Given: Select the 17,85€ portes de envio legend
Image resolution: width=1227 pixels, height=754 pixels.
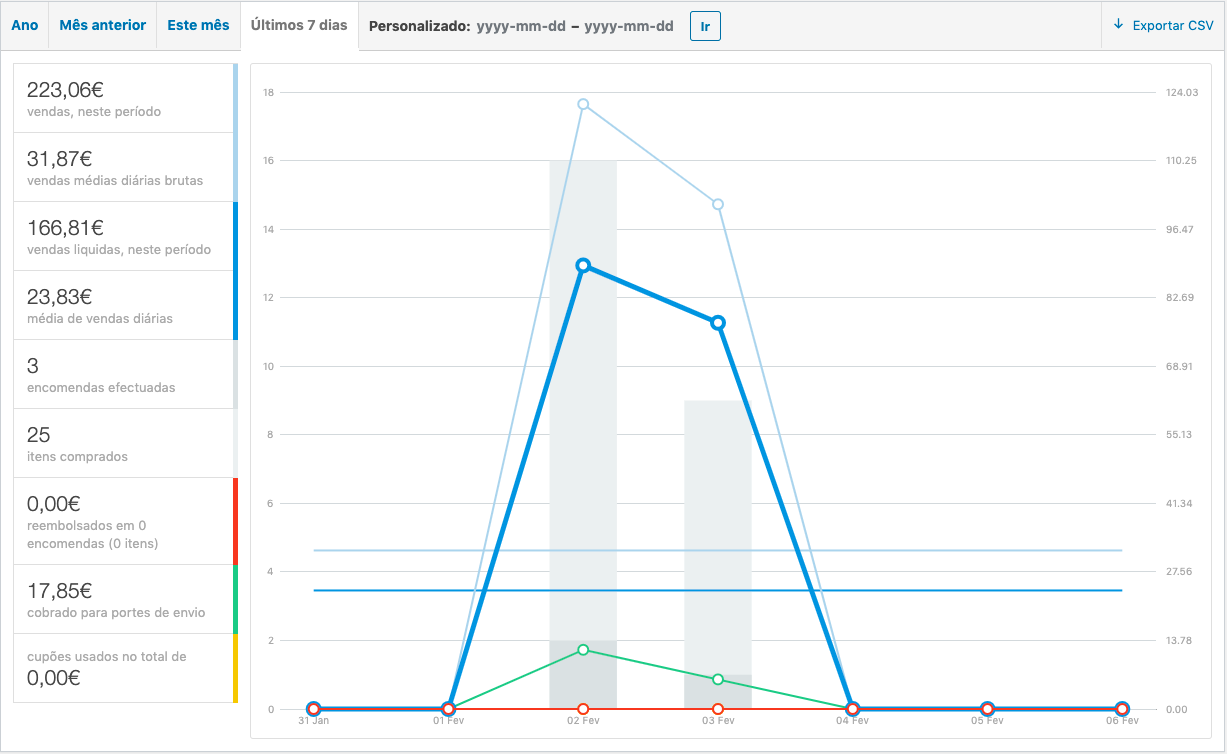Looking at the screenshot, I should 125,599.
